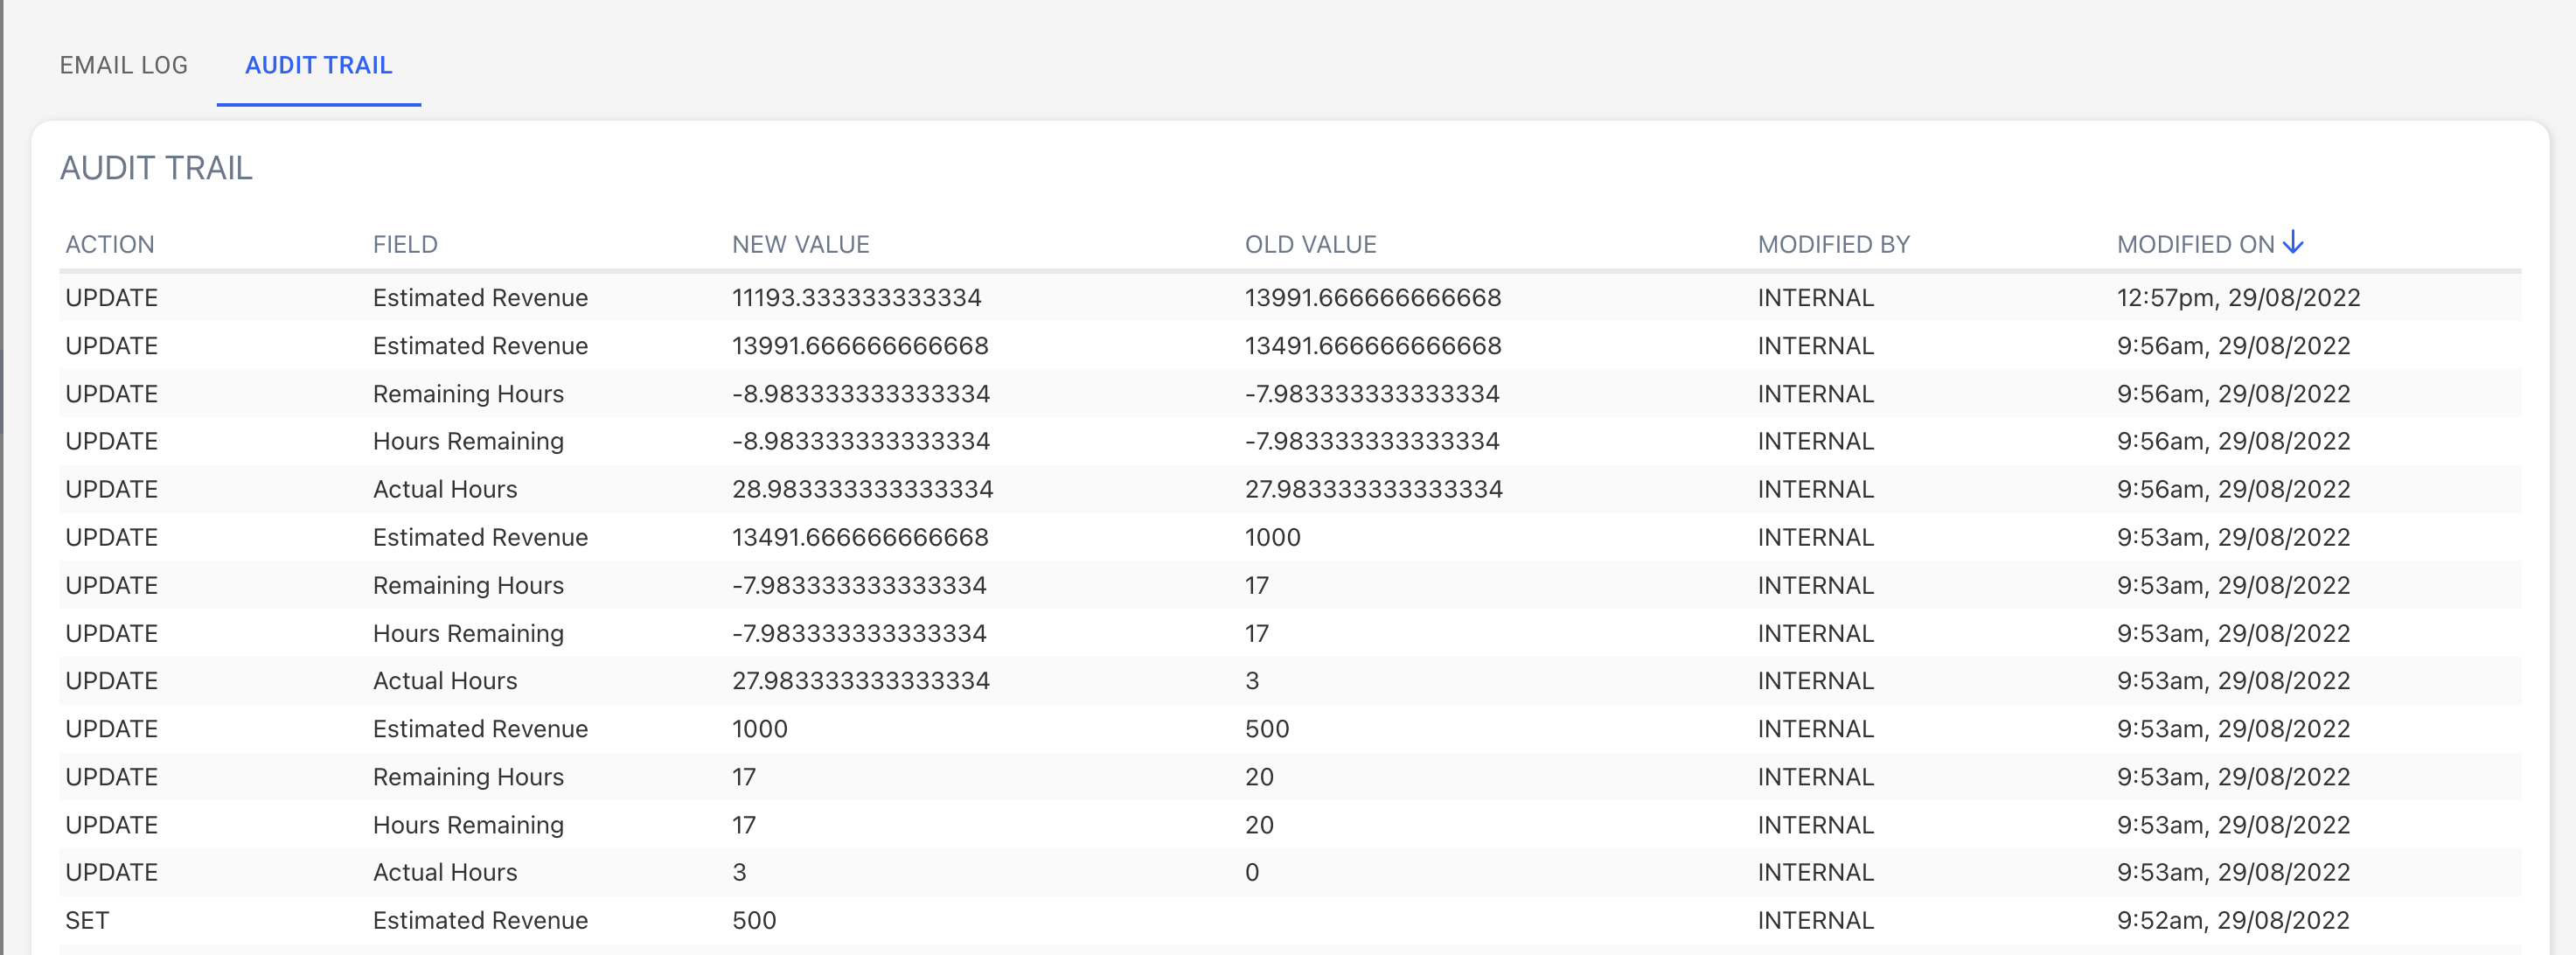Click new value 11193.333333333334
This screenshot has height=955, width=2576.
856,298
